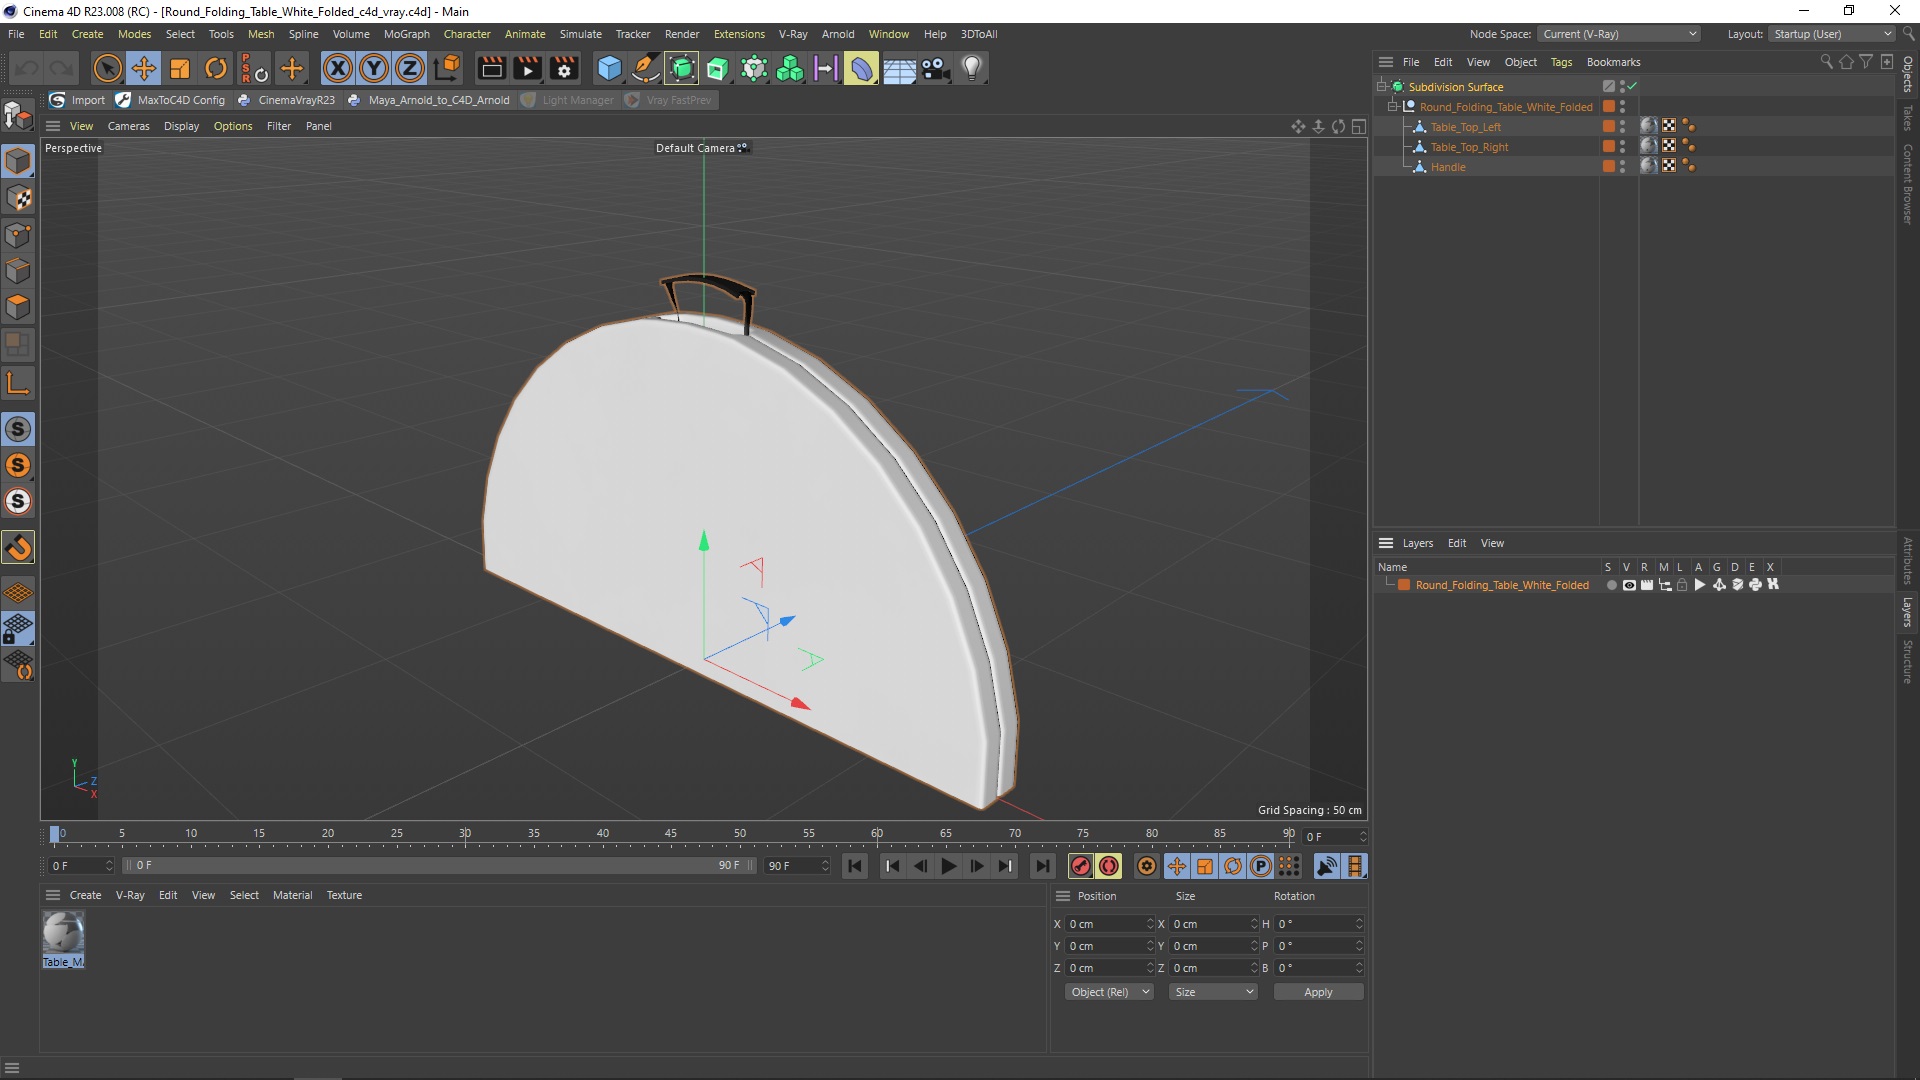Click the Object Manager home path icon
This screenshot has width=1920, height=1080.
pos(1846,62)
